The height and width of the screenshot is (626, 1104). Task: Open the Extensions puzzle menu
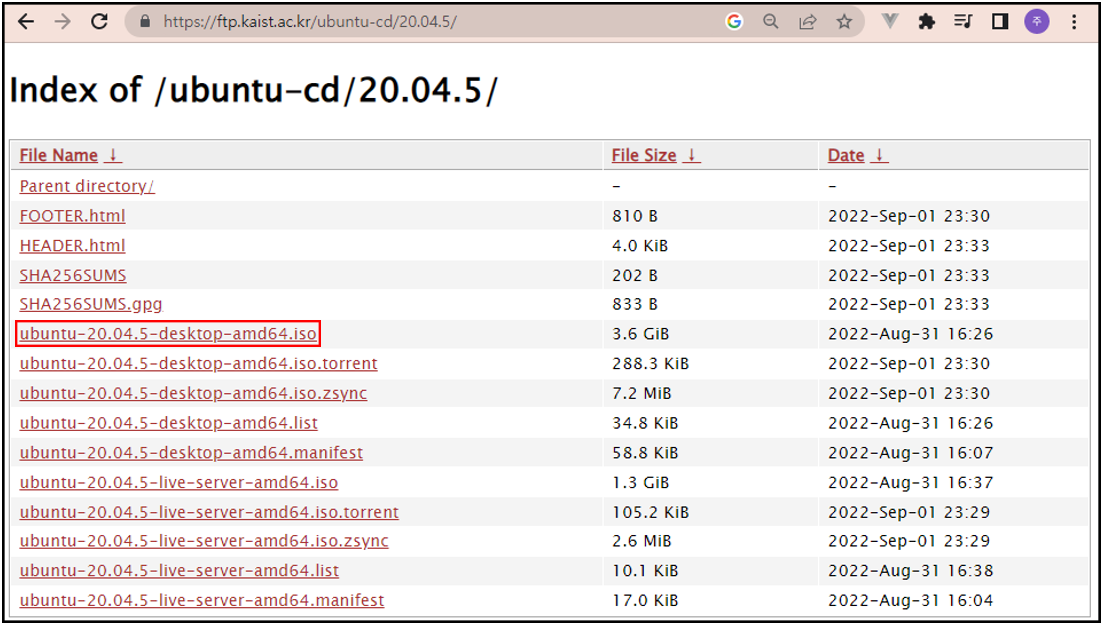pyautogui.click(x=927, y=22)
